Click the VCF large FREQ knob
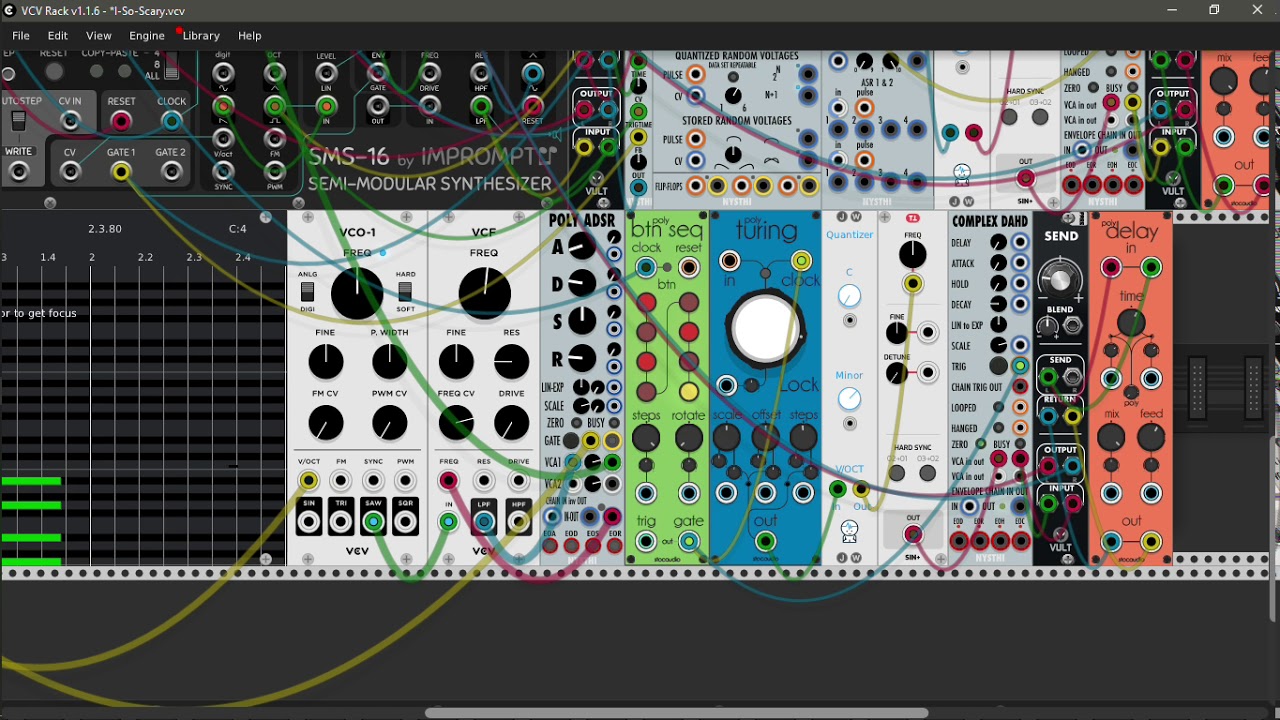This screenshot has width=1280, height=720. tap(484, 293)
